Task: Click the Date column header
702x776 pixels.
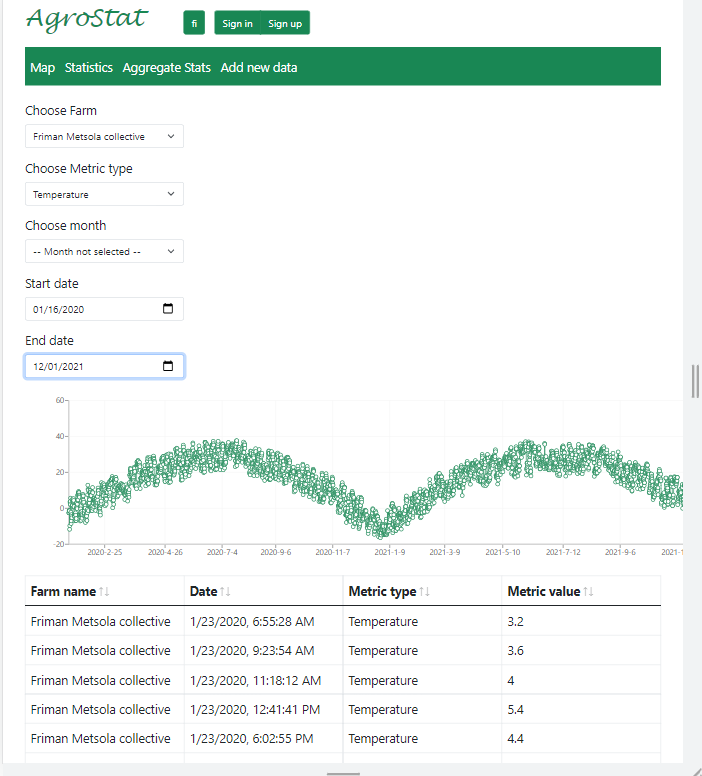Action: click(263, 591)
